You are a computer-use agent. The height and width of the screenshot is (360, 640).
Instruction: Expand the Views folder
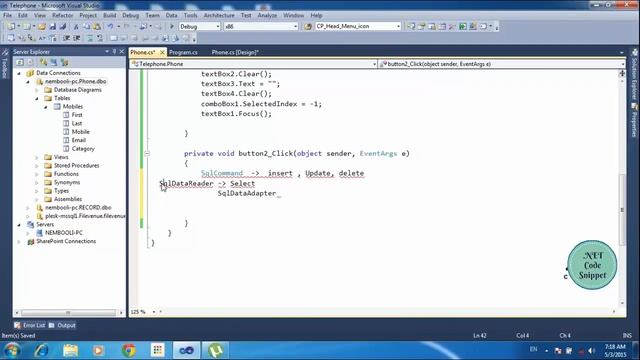coord(37,157)
